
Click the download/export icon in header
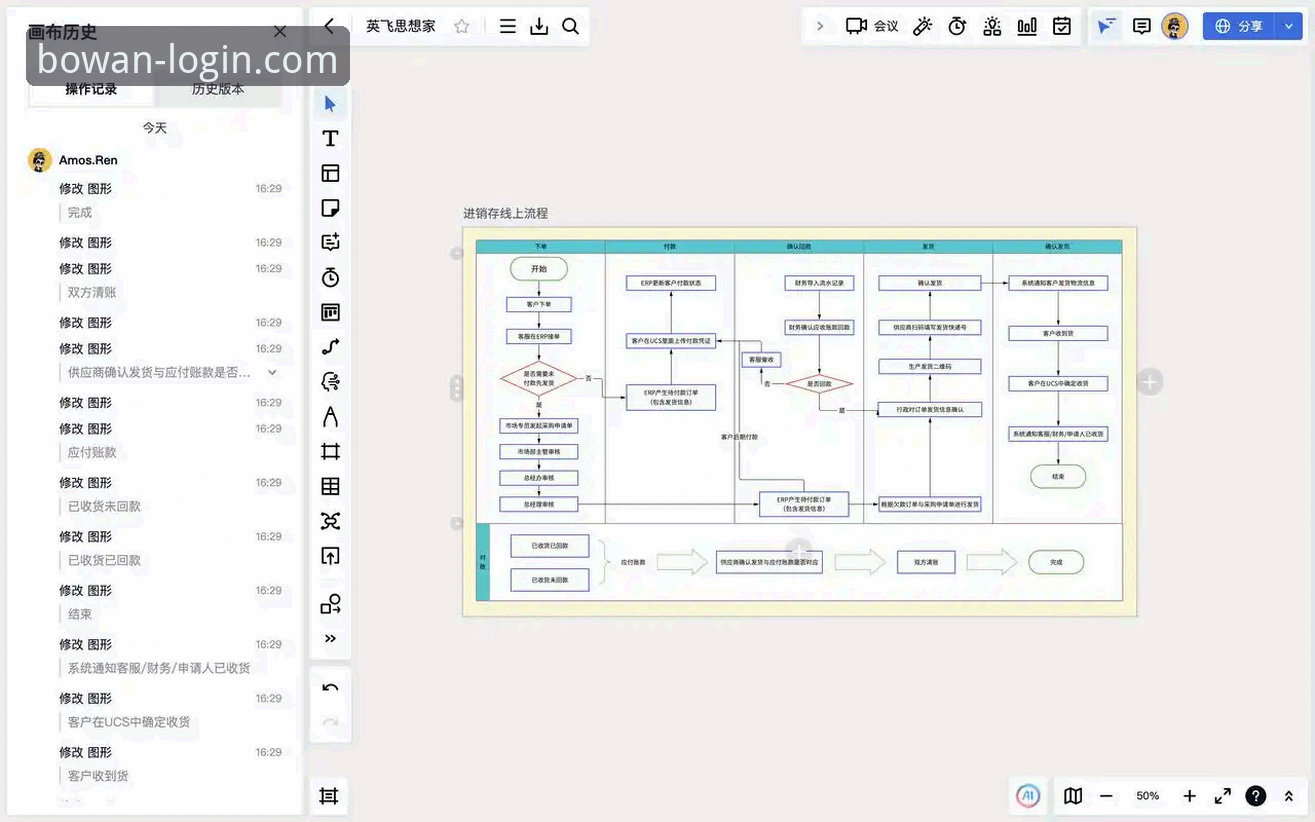click(x=539, y=26)
